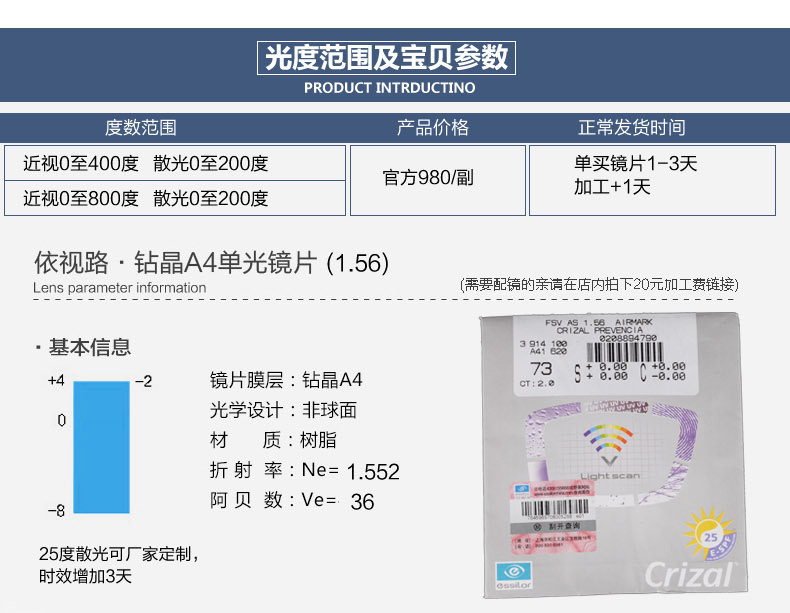Click the CRIZAL PREVENCIA label text
The width and height of the screenshot is (790, 613).
click(600, 330)
